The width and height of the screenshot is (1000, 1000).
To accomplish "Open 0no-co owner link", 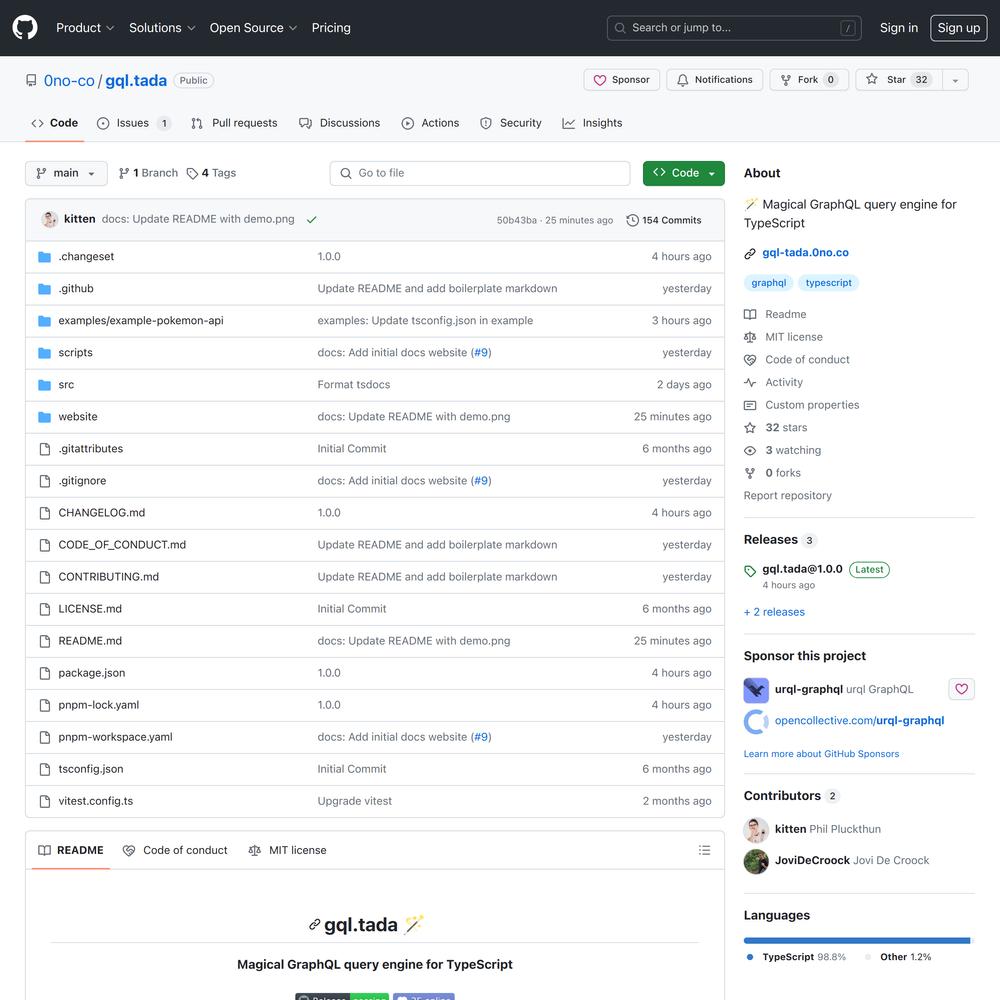I will (x=69, y=81).
